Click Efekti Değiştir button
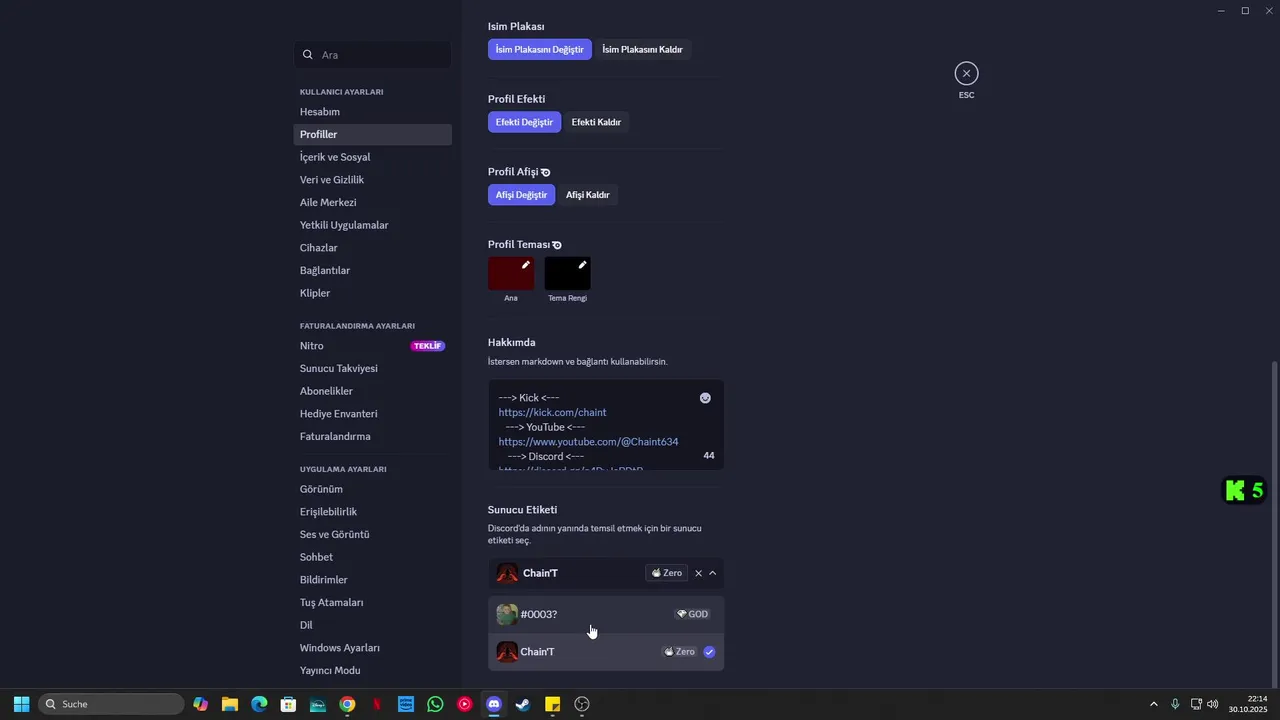 [x=524, y=122]
